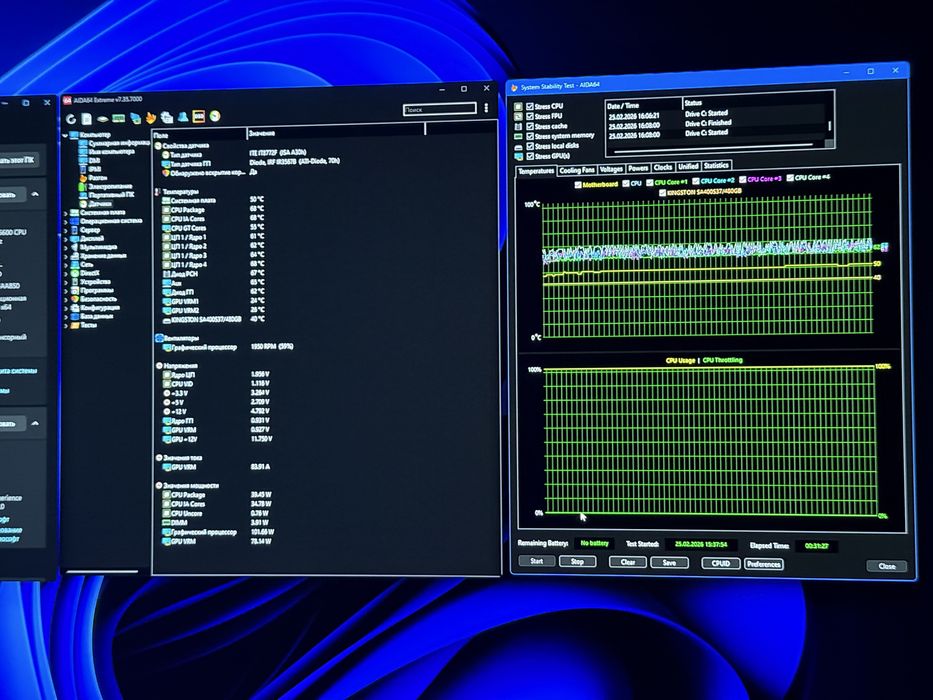Image resolution: width=933 pixels, height=700 pixels.
Task: Select Датчики (Sensors) in the AIDA64 tree
Action: click(95, 204)
